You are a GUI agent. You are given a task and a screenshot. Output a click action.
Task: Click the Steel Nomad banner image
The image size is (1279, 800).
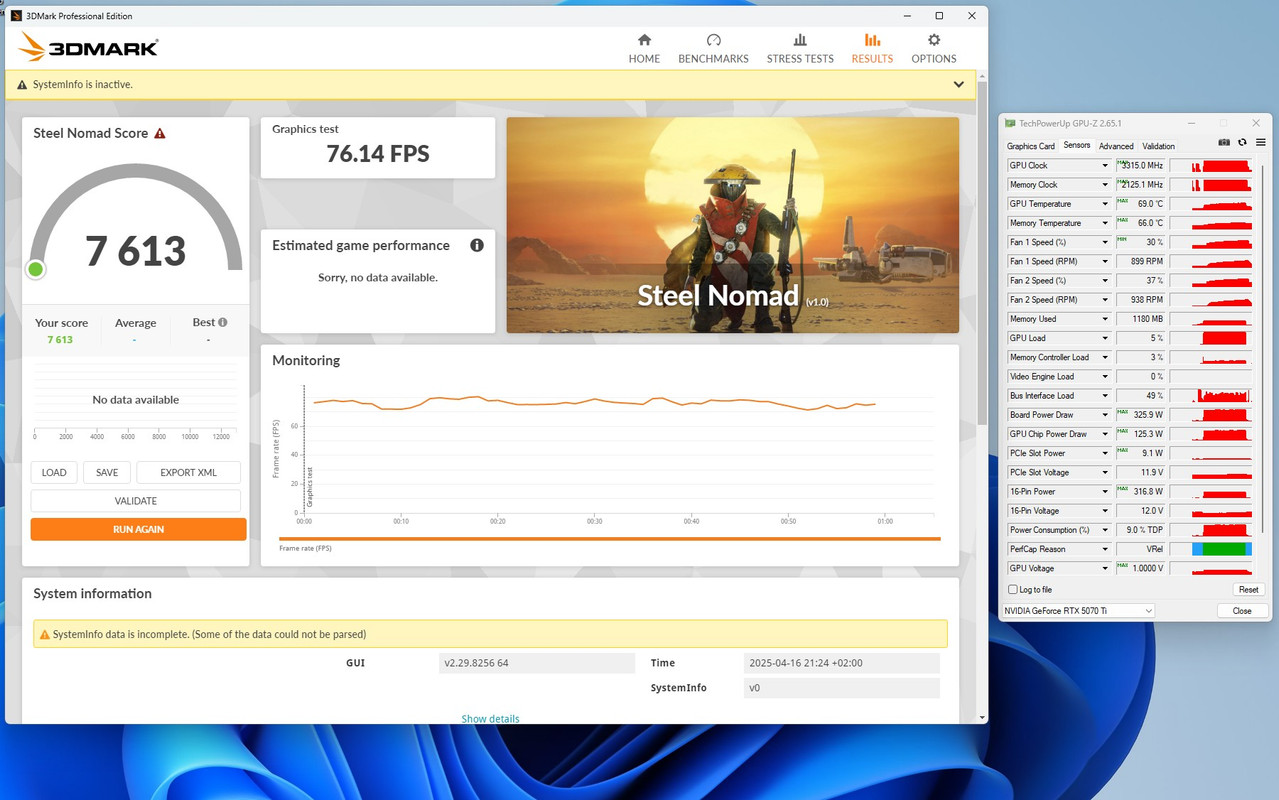coord(732,225)
